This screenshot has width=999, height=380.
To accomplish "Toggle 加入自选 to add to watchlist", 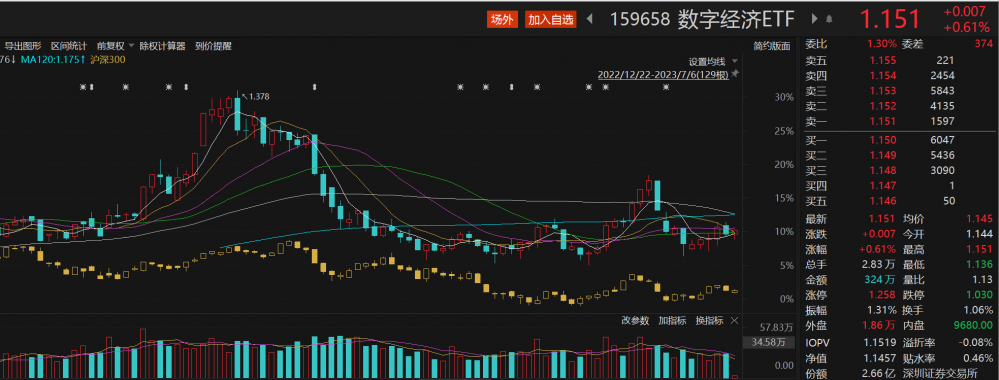I will point(551,20).
